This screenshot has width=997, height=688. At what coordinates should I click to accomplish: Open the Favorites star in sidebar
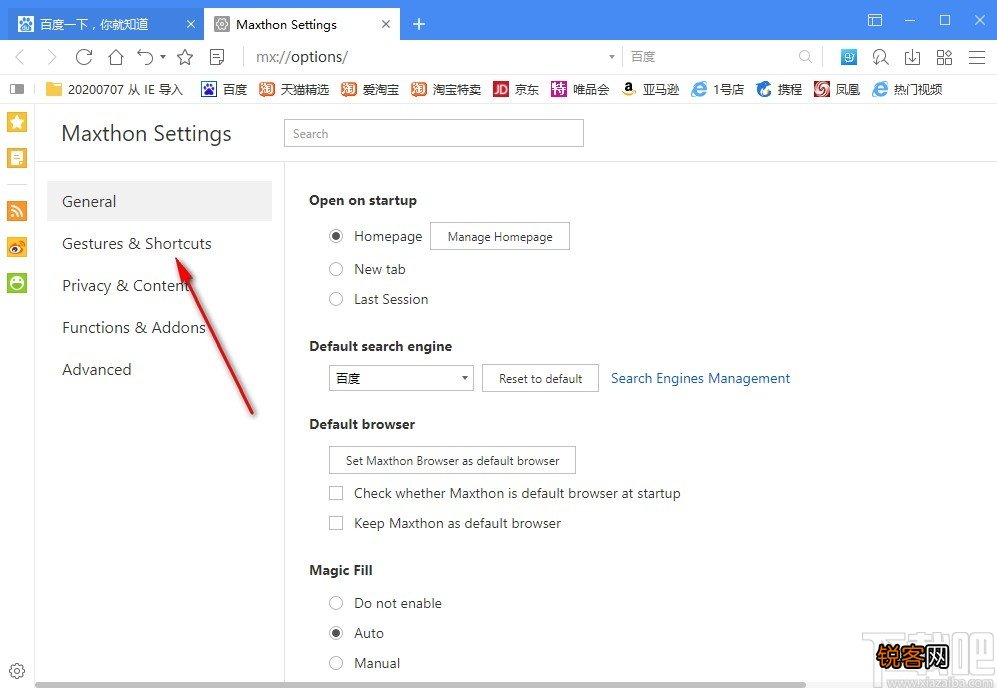17,121
